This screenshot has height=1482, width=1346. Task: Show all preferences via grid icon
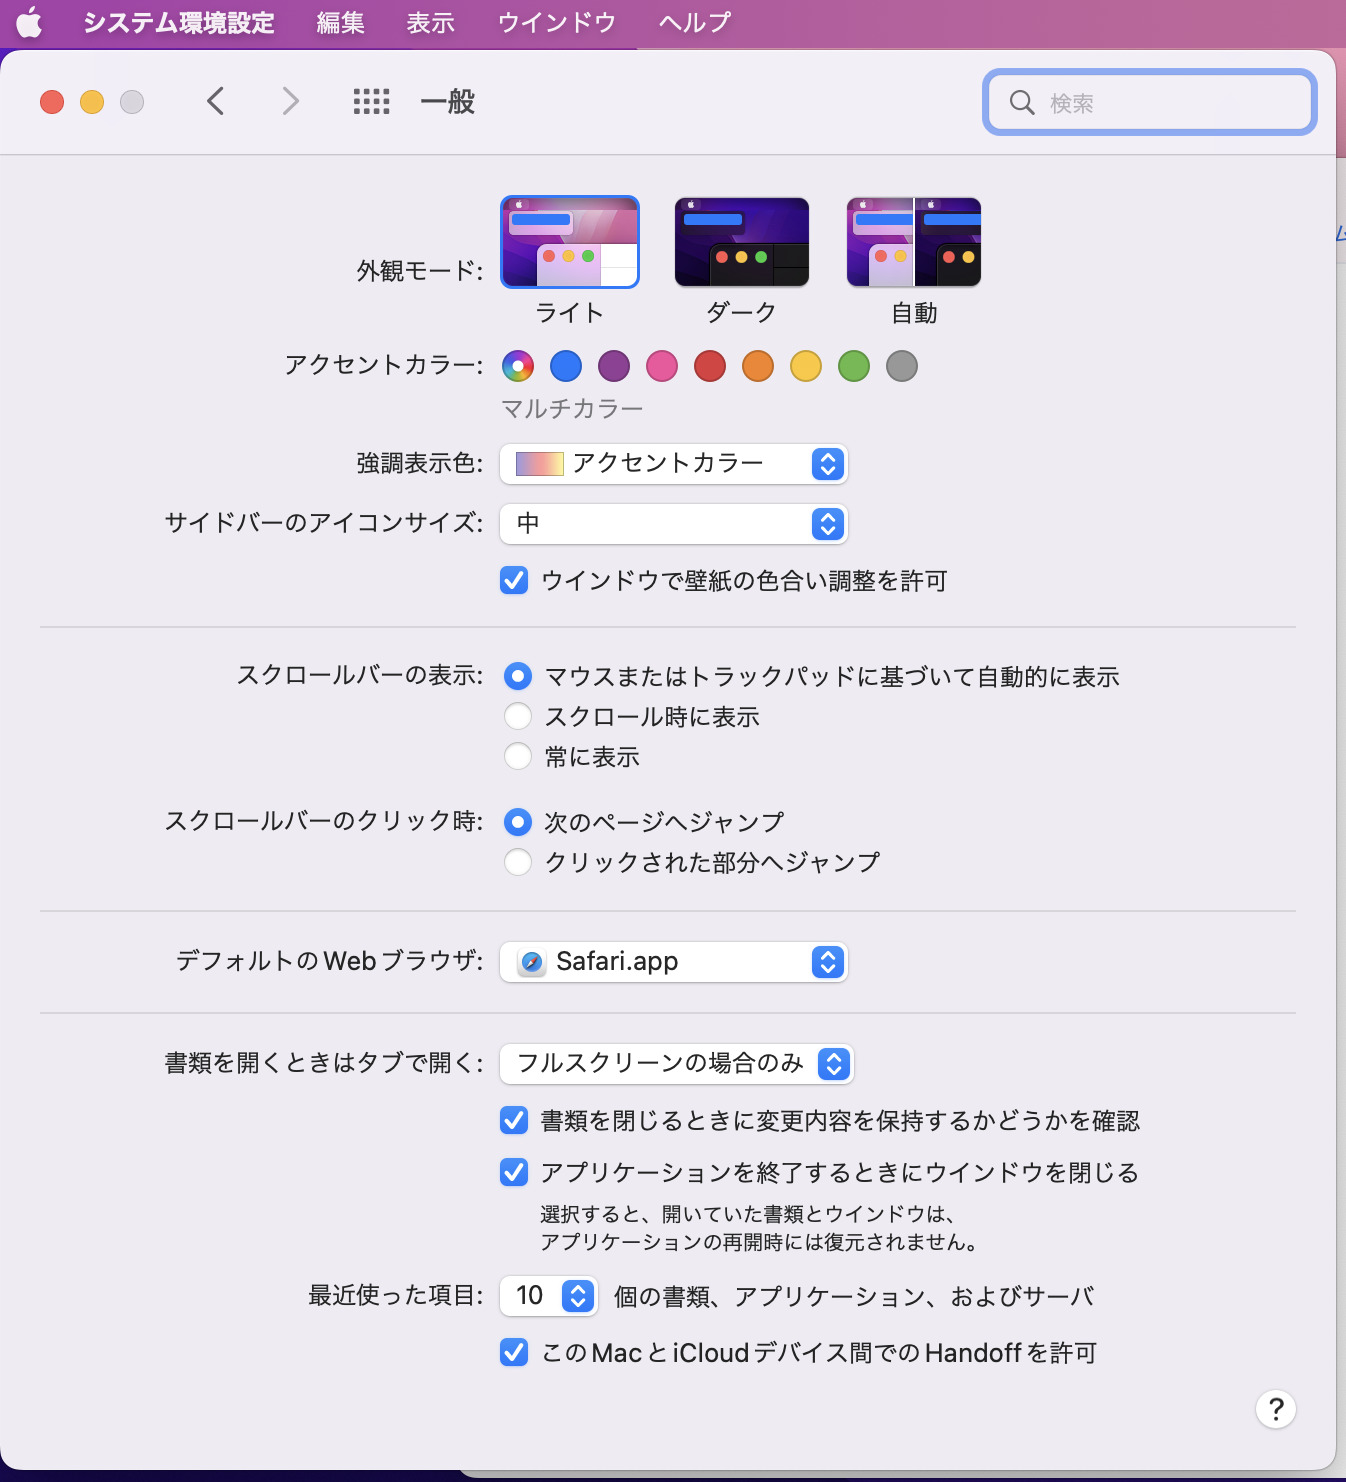(x=371, y=101)
